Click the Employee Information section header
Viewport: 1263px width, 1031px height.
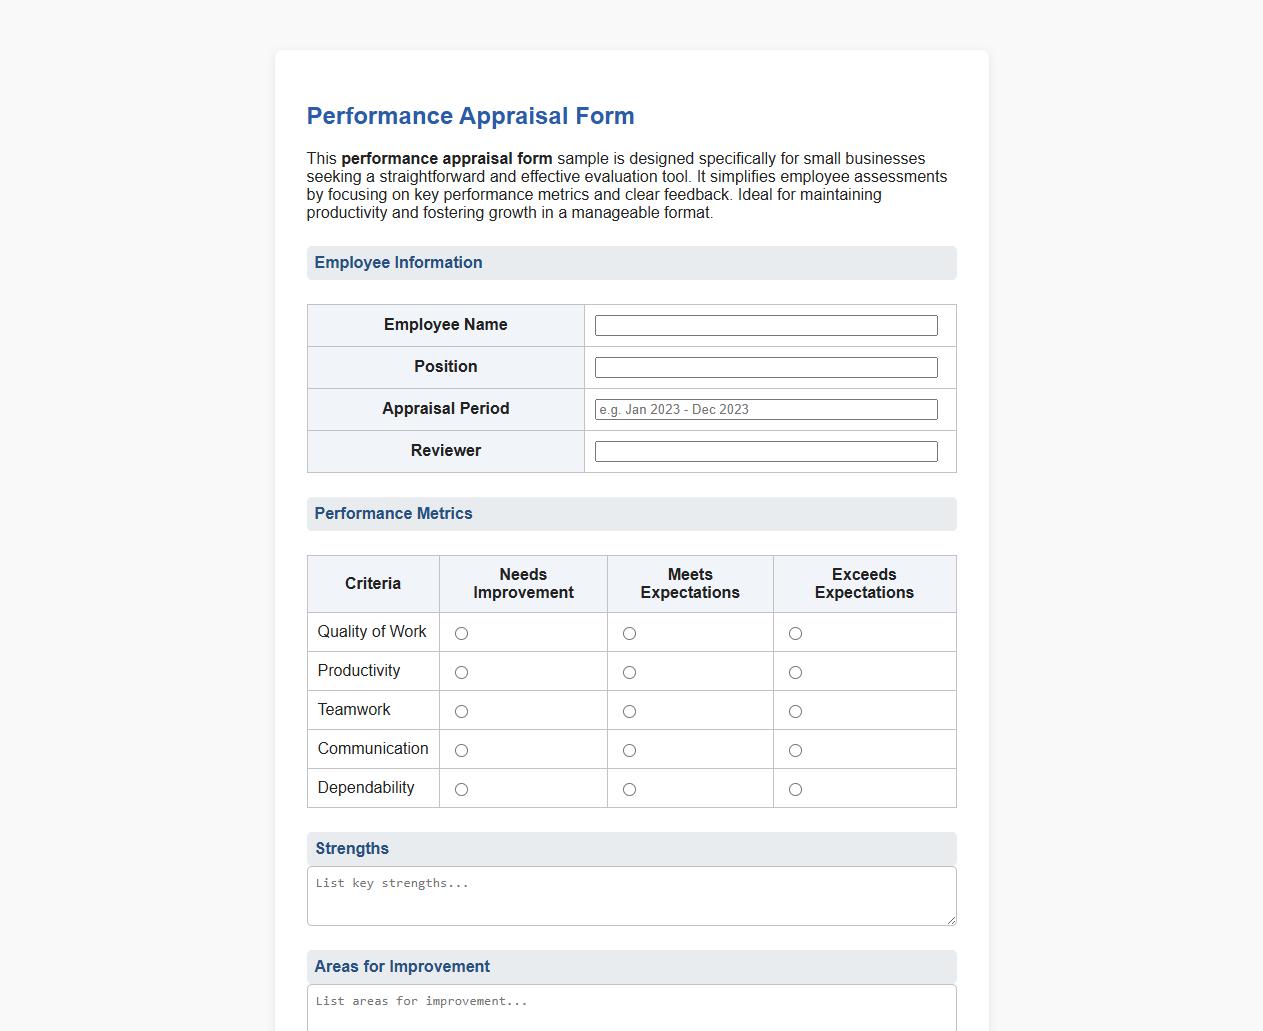[398, 262]
